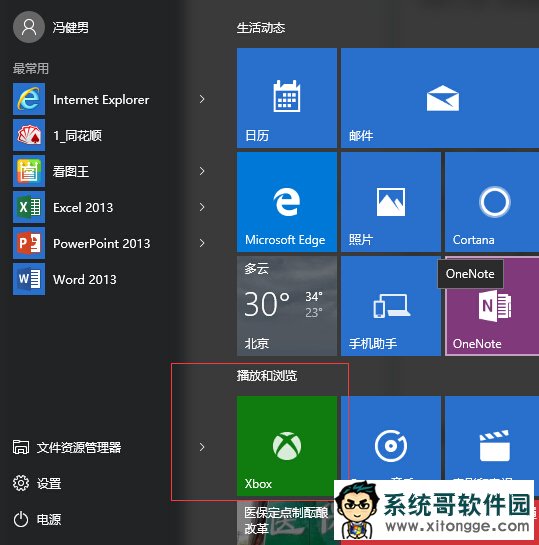
Task: Expand Excel 2013 jump list arrow
Action: 202,207
